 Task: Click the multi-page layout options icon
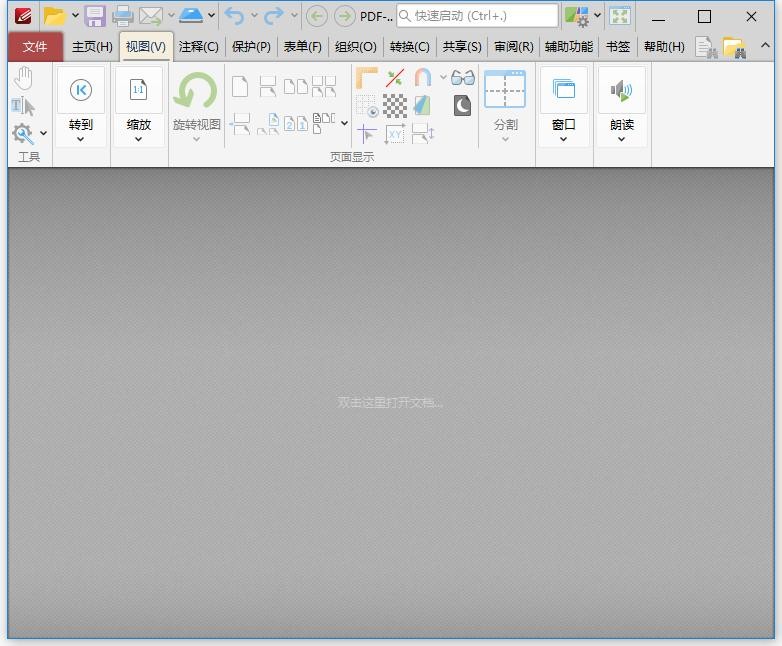point(324,123)
